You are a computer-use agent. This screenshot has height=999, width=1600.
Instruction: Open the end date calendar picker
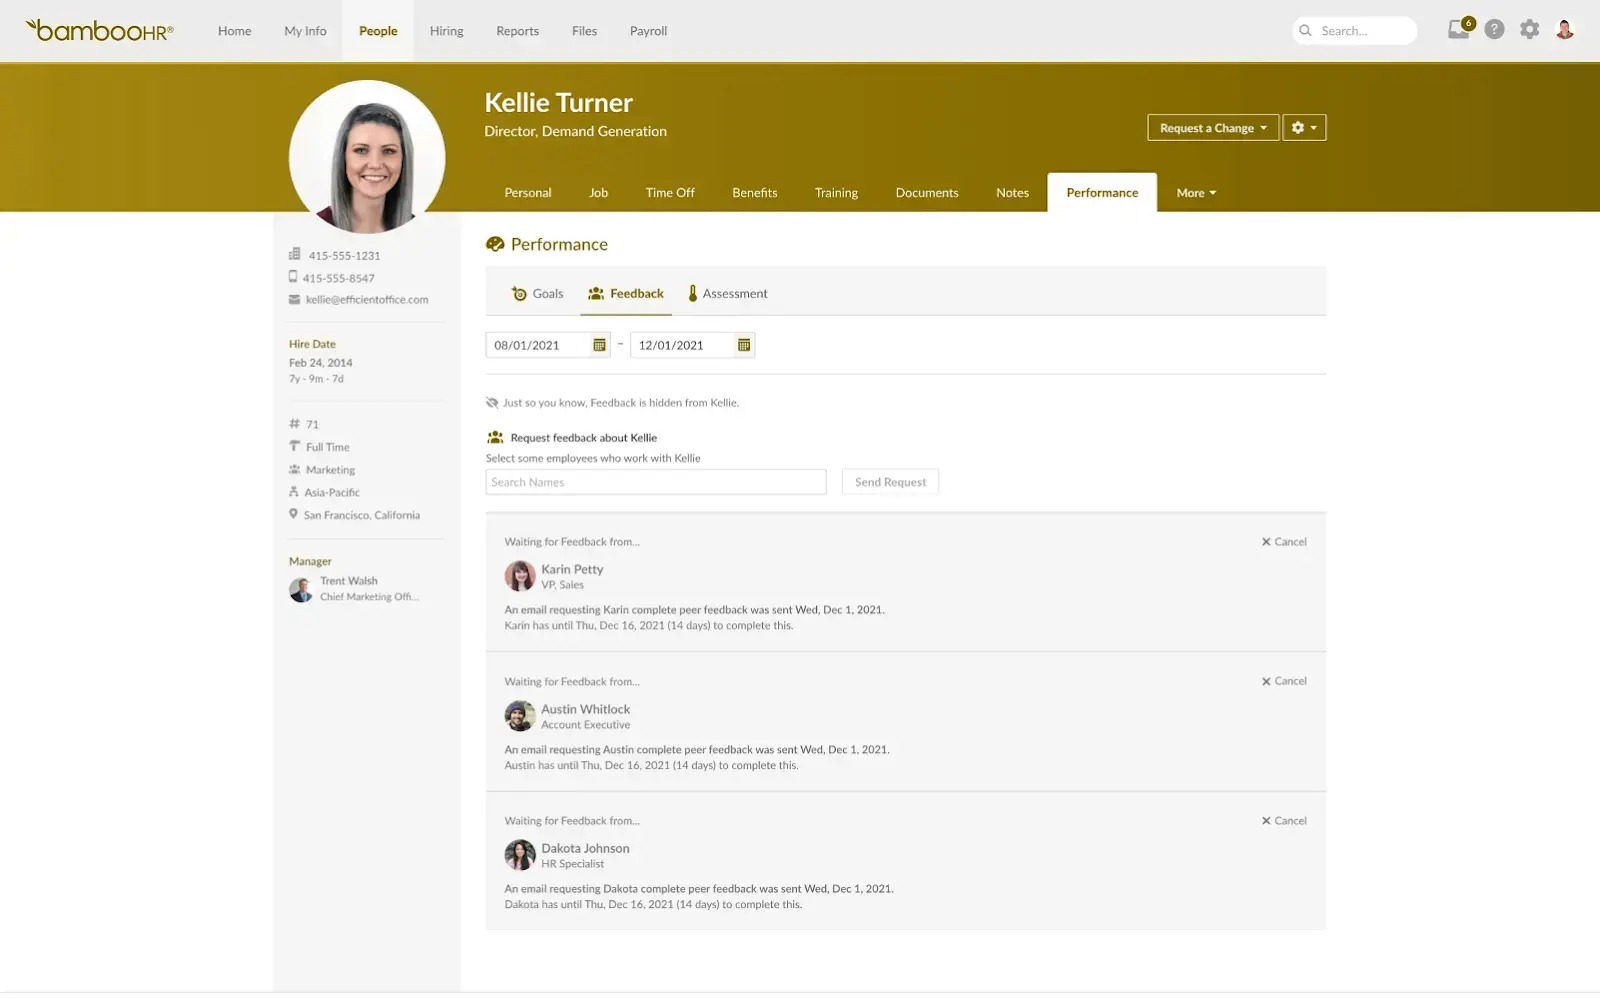[743, 345]
